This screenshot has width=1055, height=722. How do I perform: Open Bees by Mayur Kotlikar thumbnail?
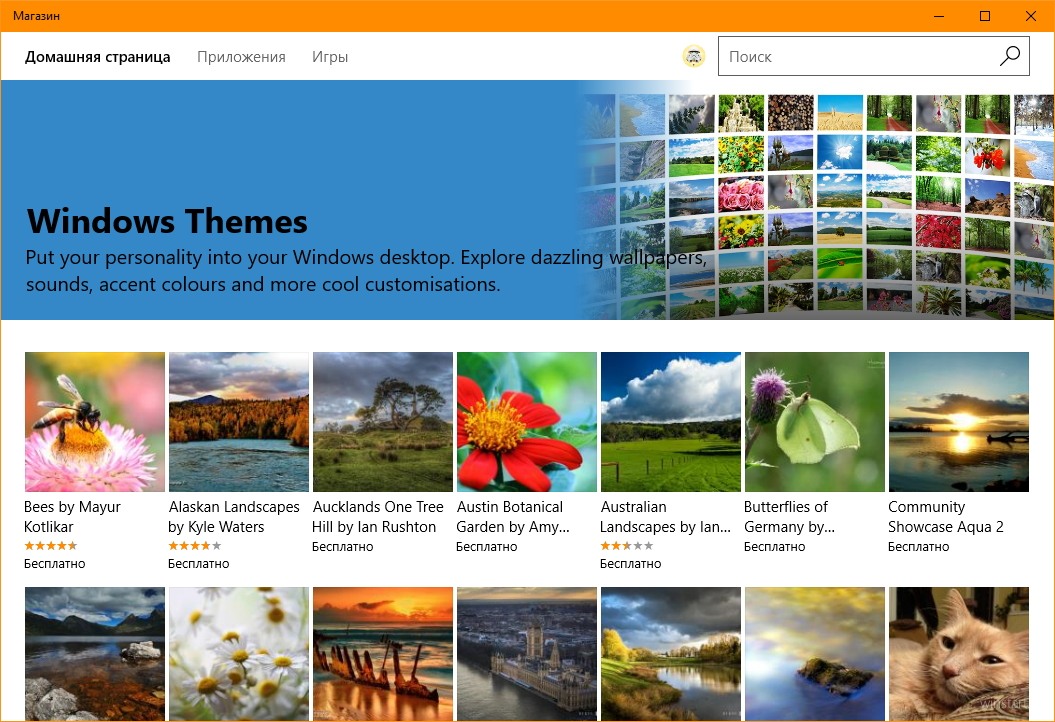[x=95, y=422]
